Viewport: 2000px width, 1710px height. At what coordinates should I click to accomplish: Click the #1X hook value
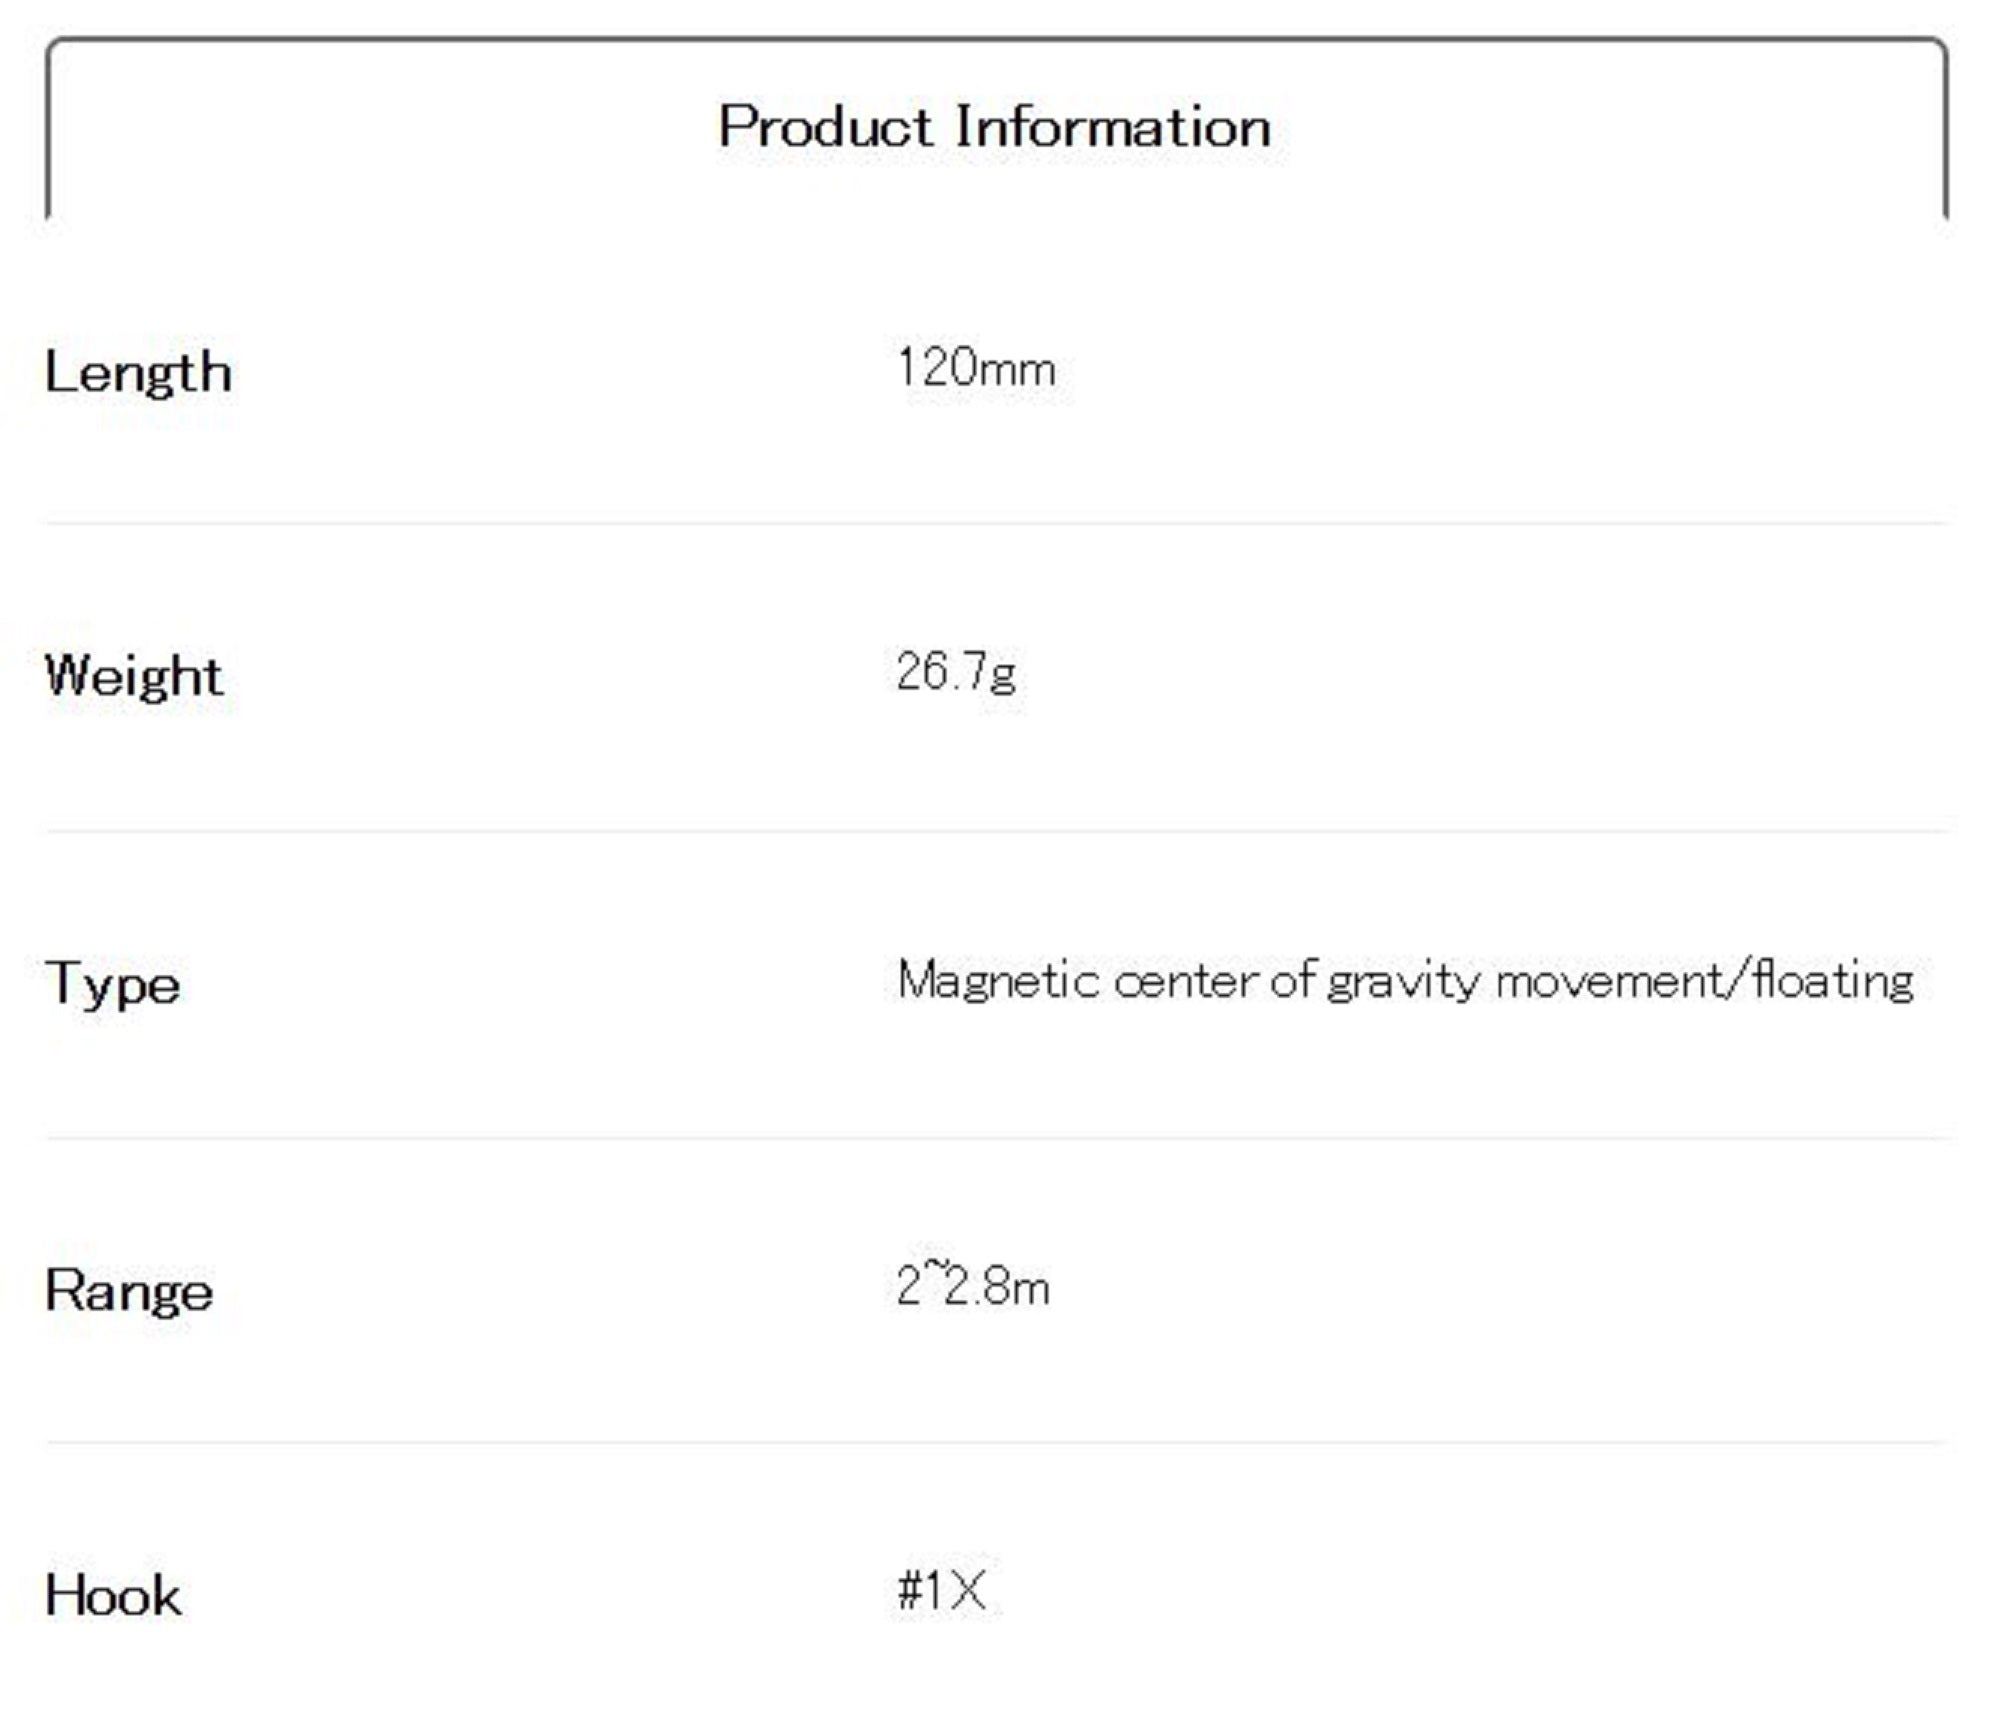(941, 1590)
